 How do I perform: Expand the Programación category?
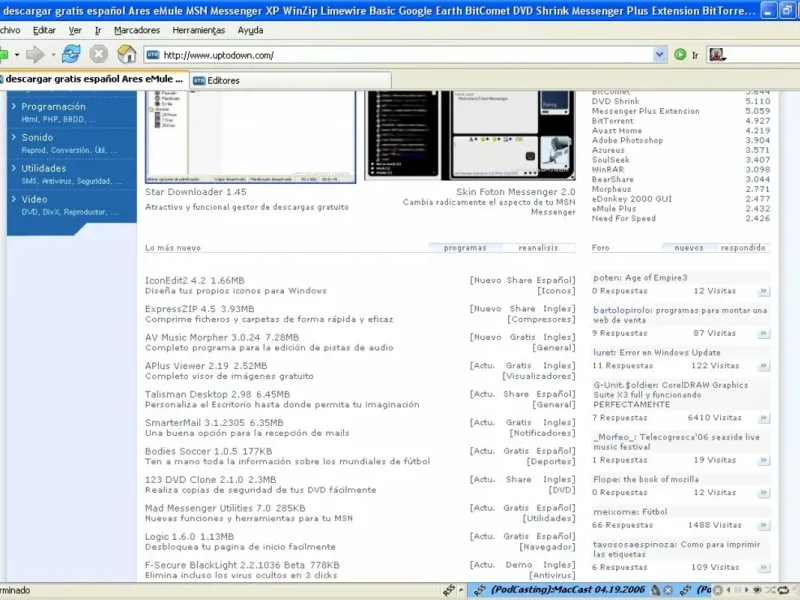[x=53, y=107]
